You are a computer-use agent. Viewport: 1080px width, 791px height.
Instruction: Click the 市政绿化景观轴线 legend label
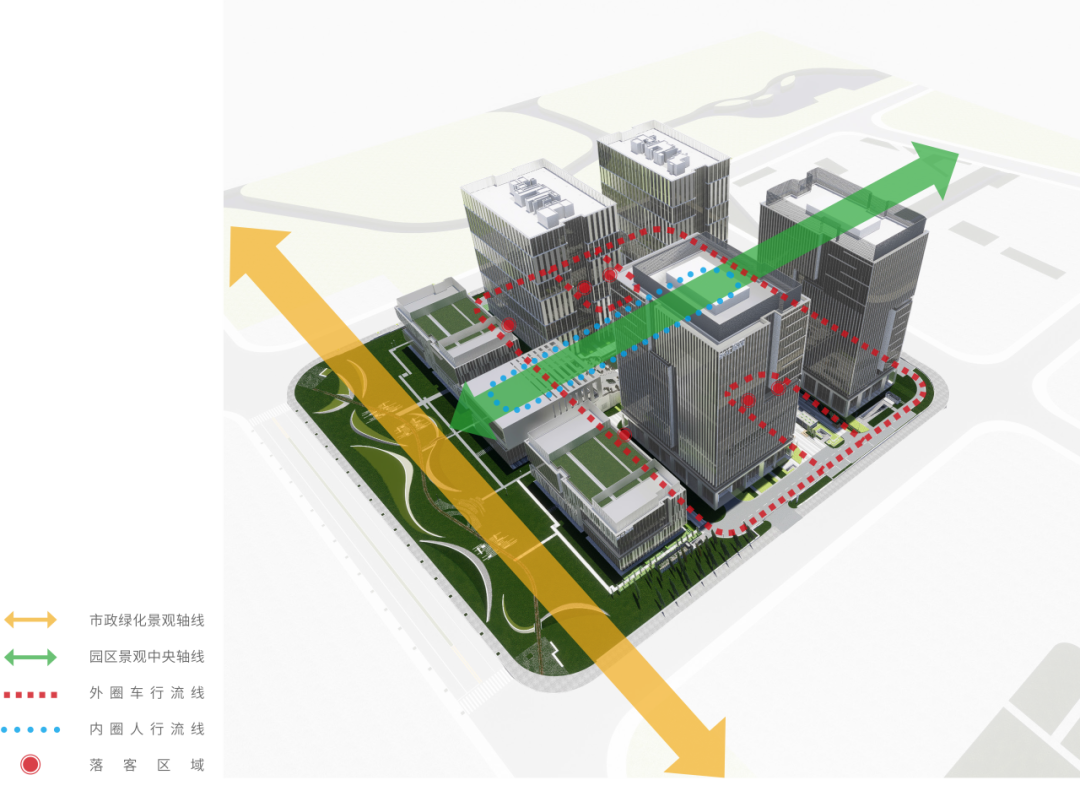pyautogui.click(x=147, y=620)
